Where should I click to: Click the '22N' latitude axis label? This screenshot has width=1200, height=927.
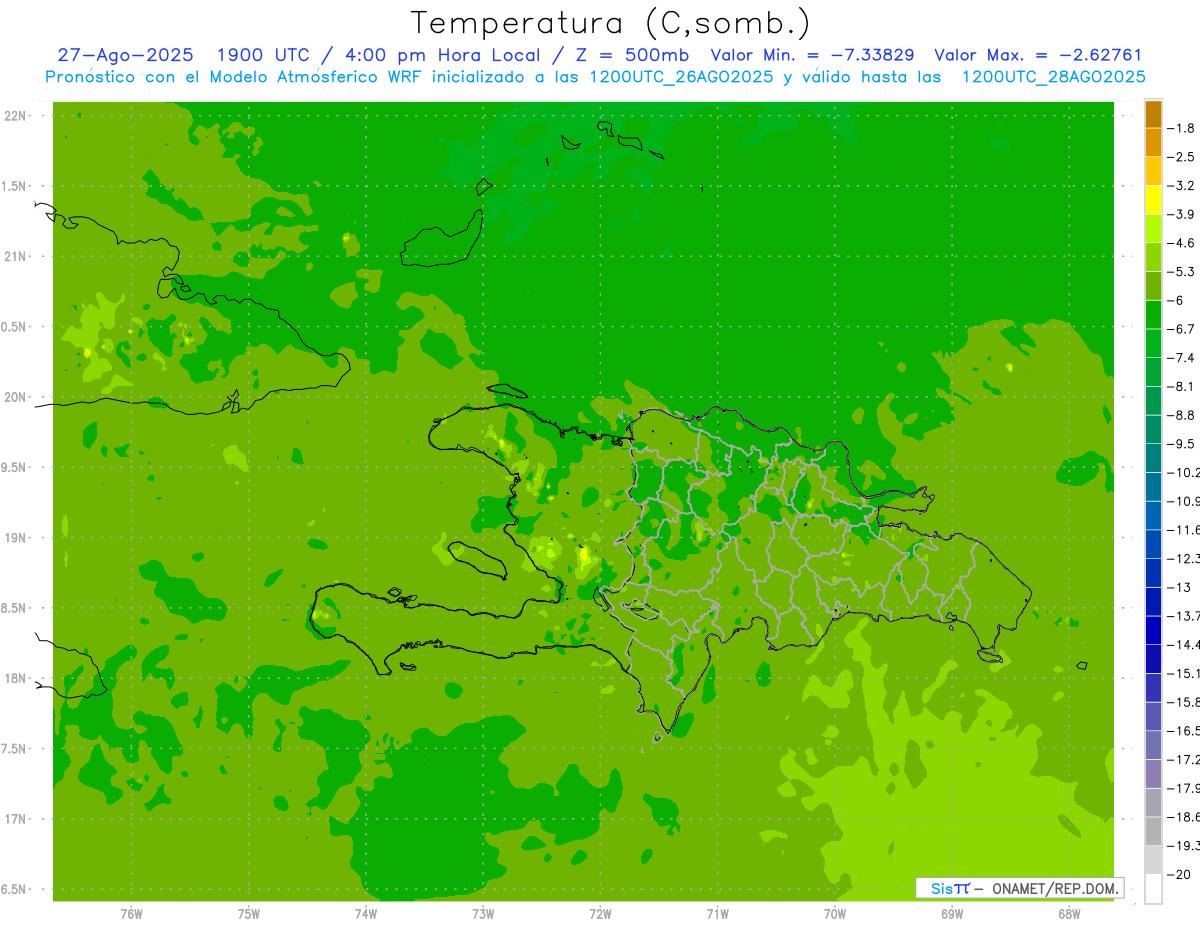coord(15,116)
